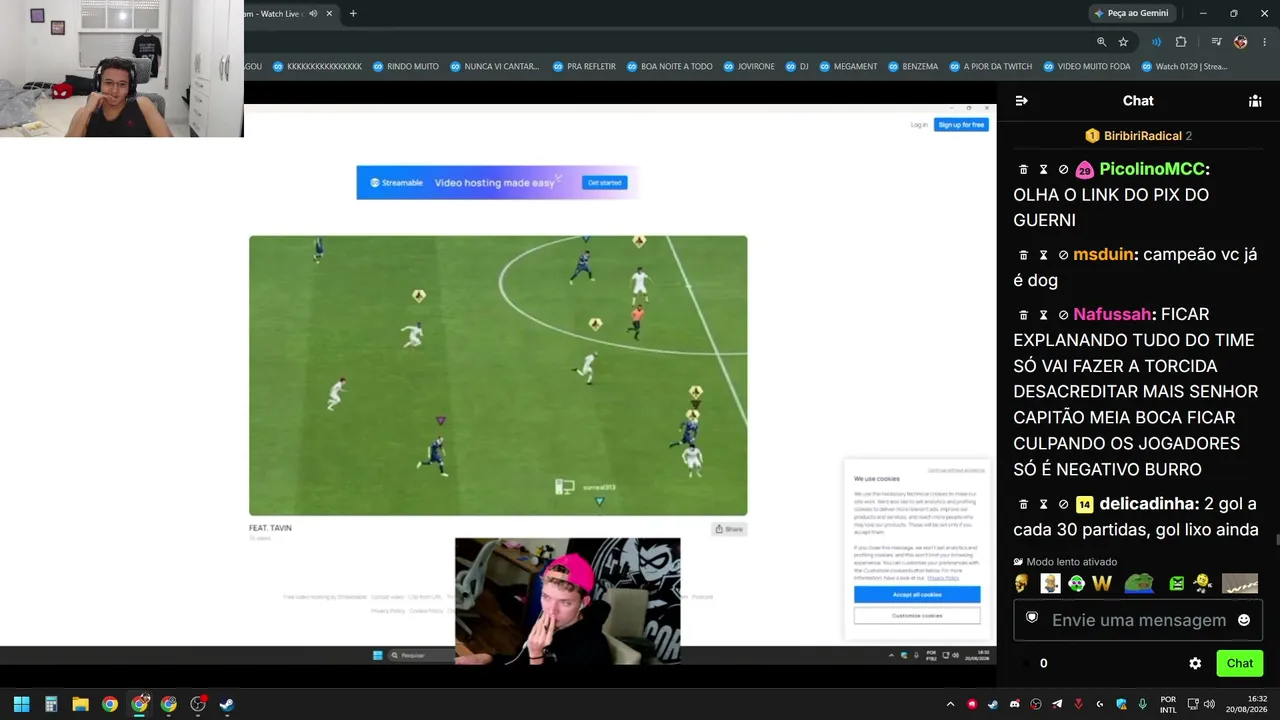Ban msduin using the circle-slash icon
Image resolution: width=1280 pixels, height=720 pixels.
click(x=1063, y=255)
